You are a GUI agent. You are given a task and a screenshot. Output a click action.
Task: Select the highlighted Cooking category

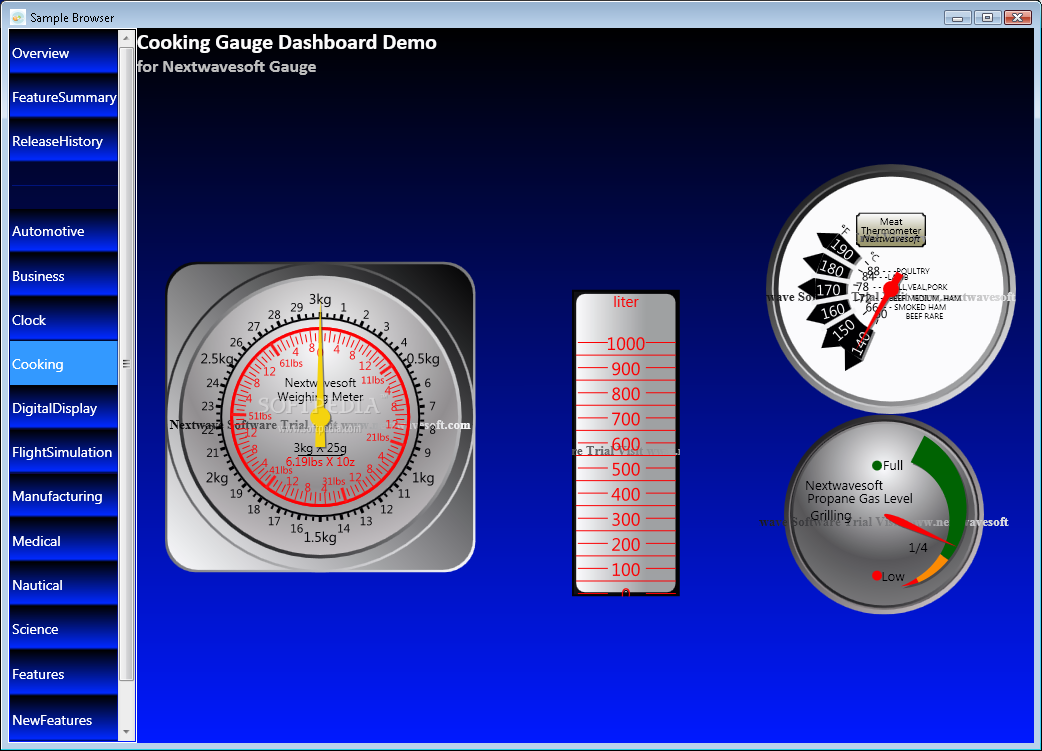coord(64,364)
